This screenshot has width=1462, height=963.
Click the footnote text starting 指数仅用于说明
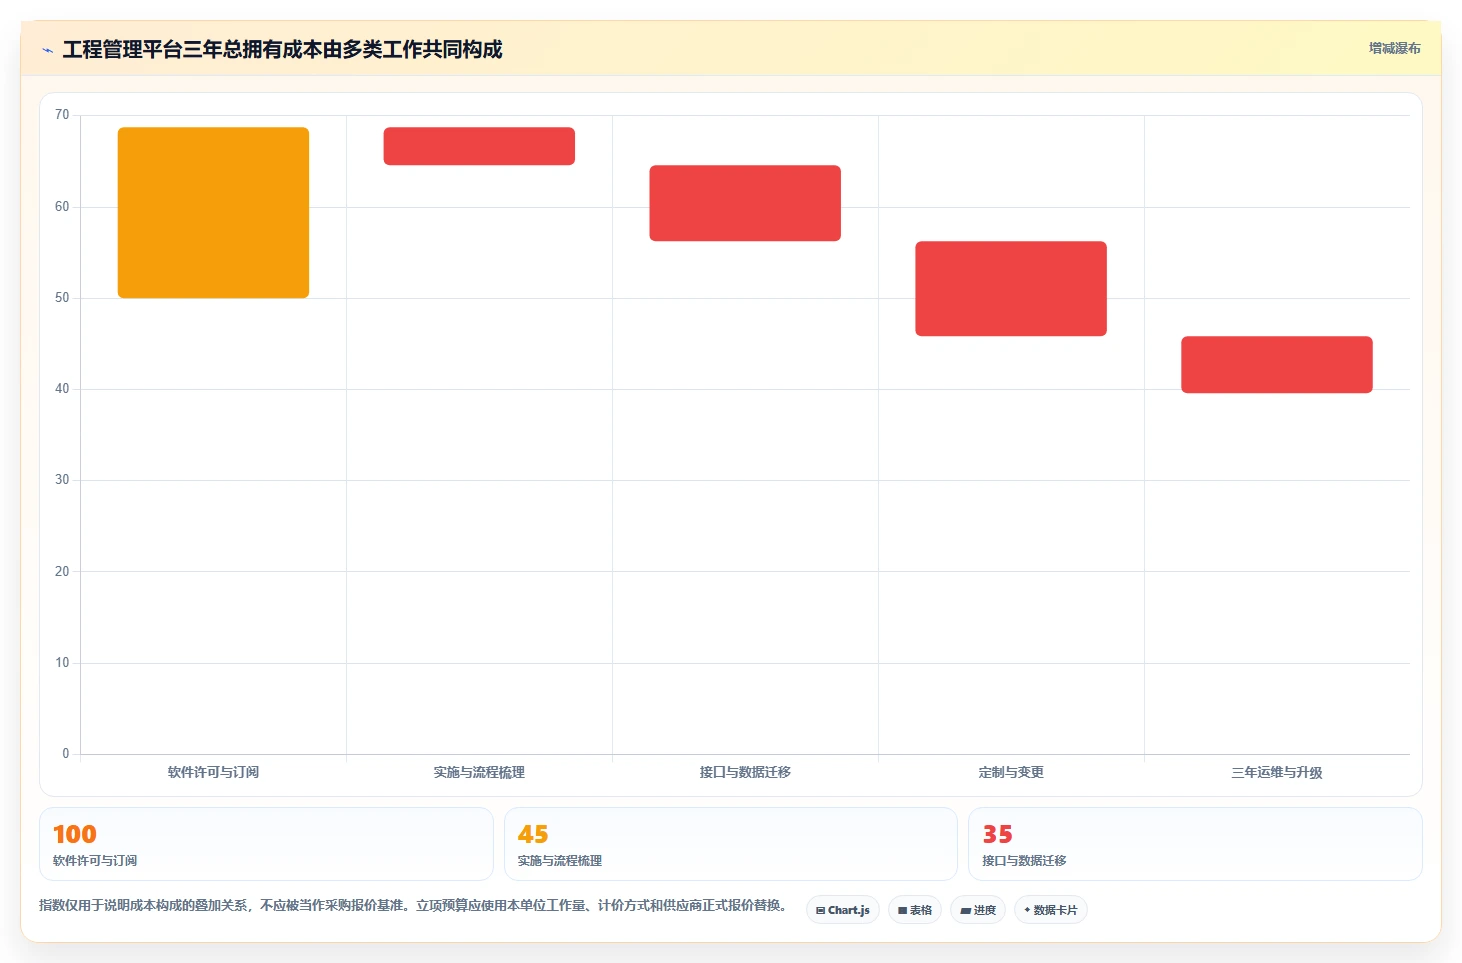coord(412,905)
